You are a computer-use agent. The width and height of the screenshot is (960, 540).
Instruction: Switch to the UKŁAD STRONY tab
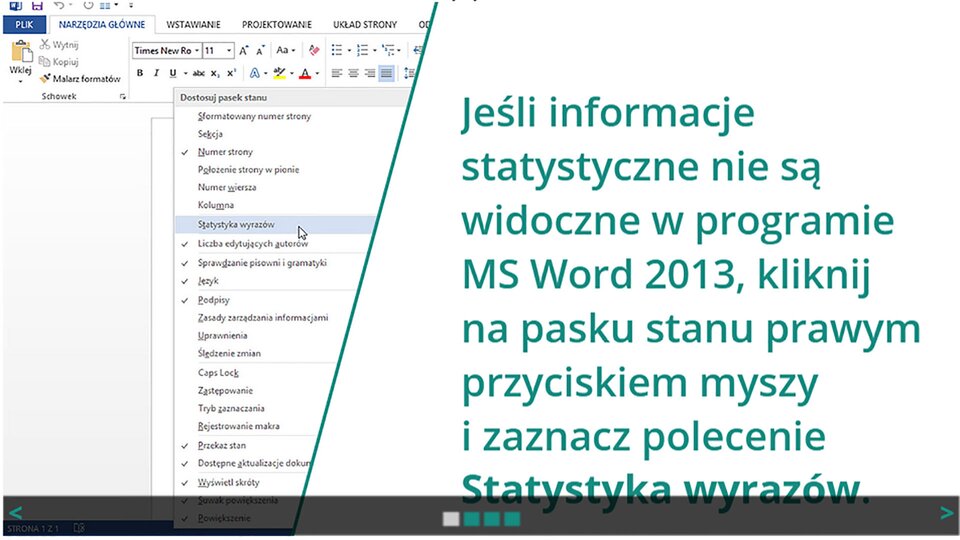click(x=365, y=24)
